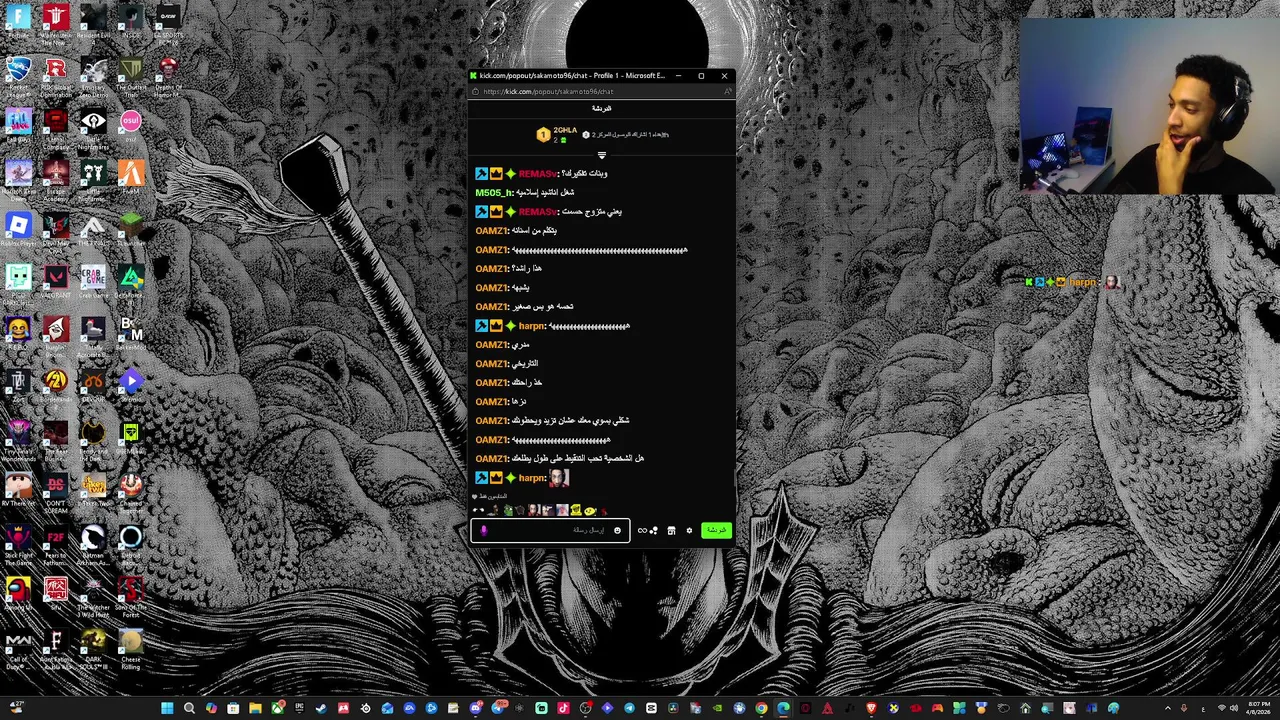Image resolution: width=1280 pixels, height=720 pixels.
Task: Open the osu! desktop icon
Action: point(131,126)
